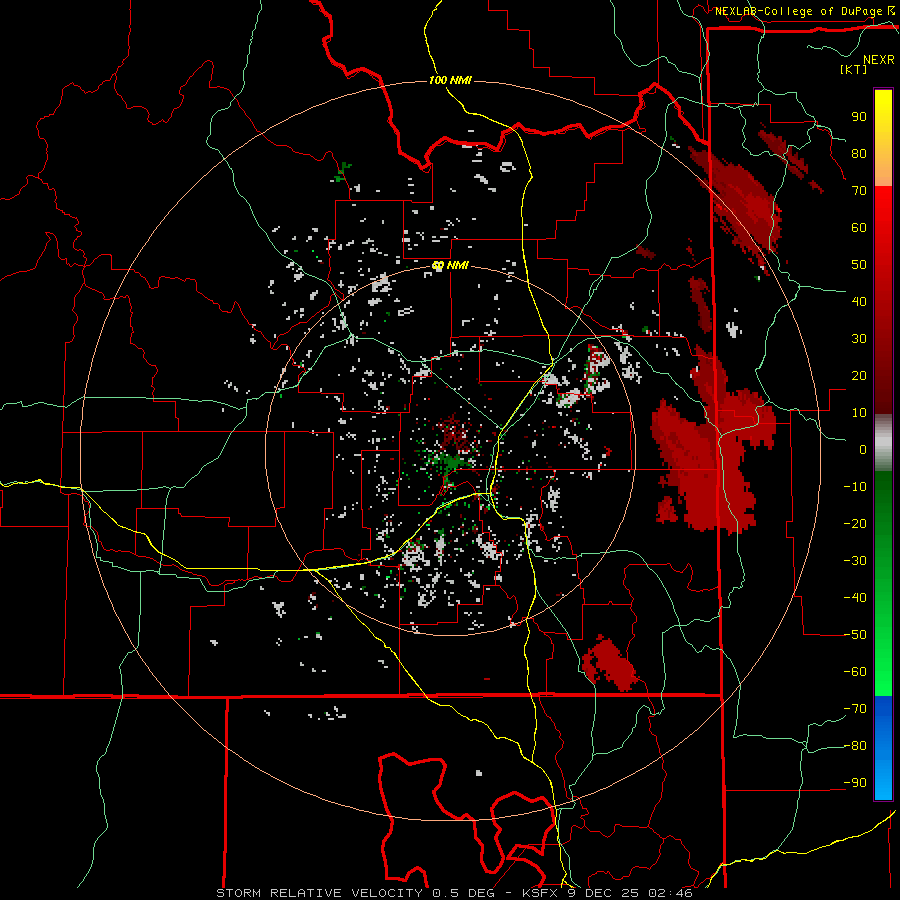The height and width of the screenshot is (900, 900).
Task: Click the "02:46" timestamp
Action: click(670, 893)
